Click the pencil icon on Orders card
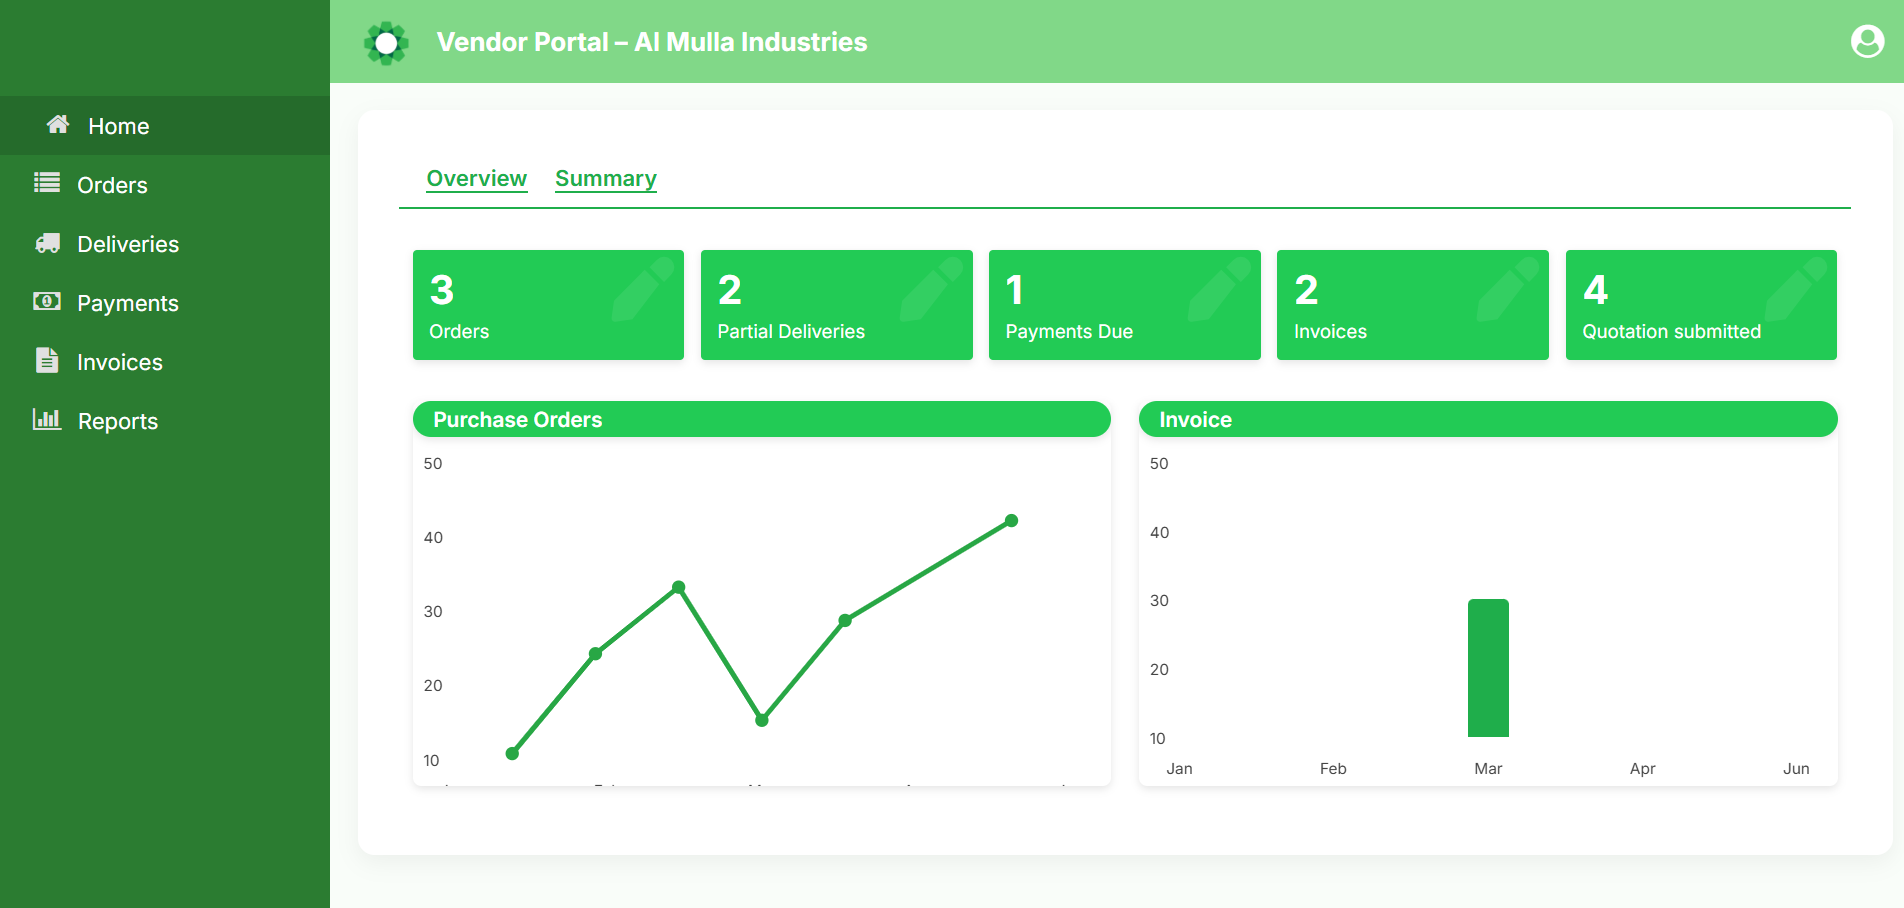This screenshot has height=908, width=1904. 642,289
